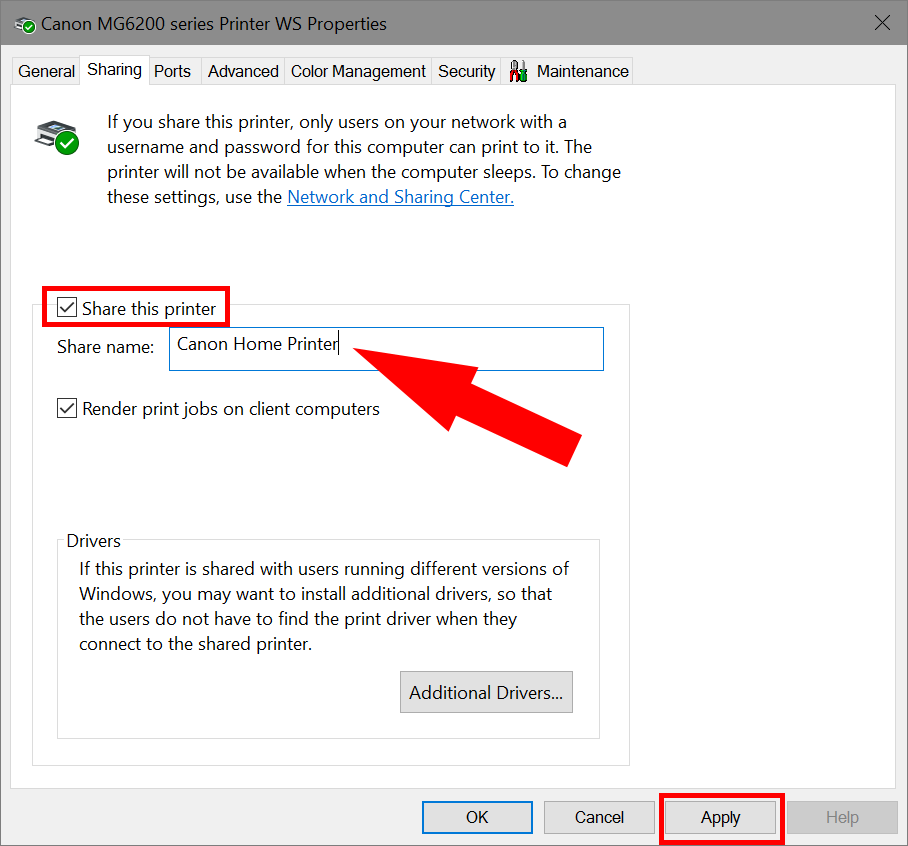The image size is (908, 846).
Task: Click the Cancel button
Action: pos(599,817)
